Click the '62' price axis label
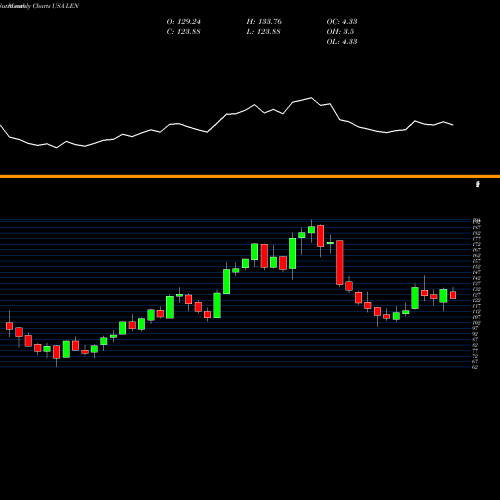 tap(475, 367)
